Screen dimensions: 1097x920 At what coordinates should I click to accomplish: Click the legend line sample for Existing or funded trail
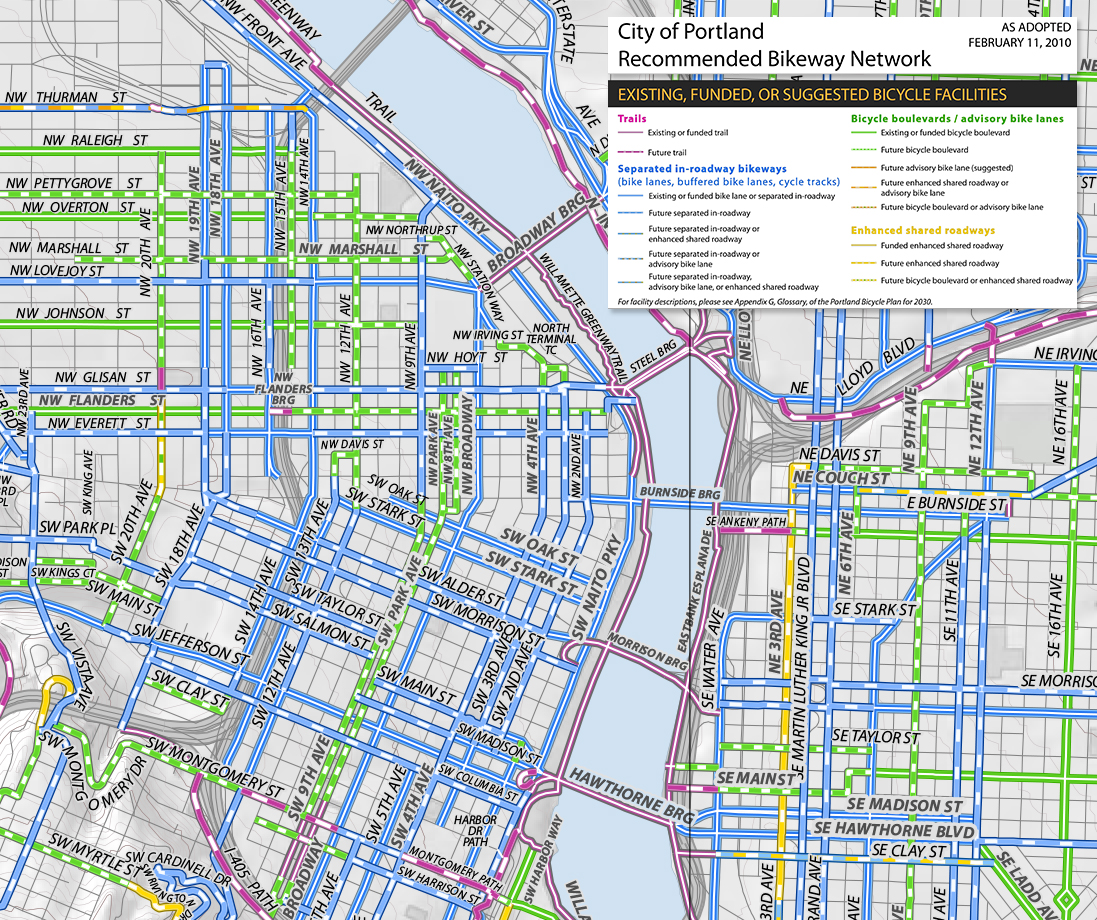point(630,132)
